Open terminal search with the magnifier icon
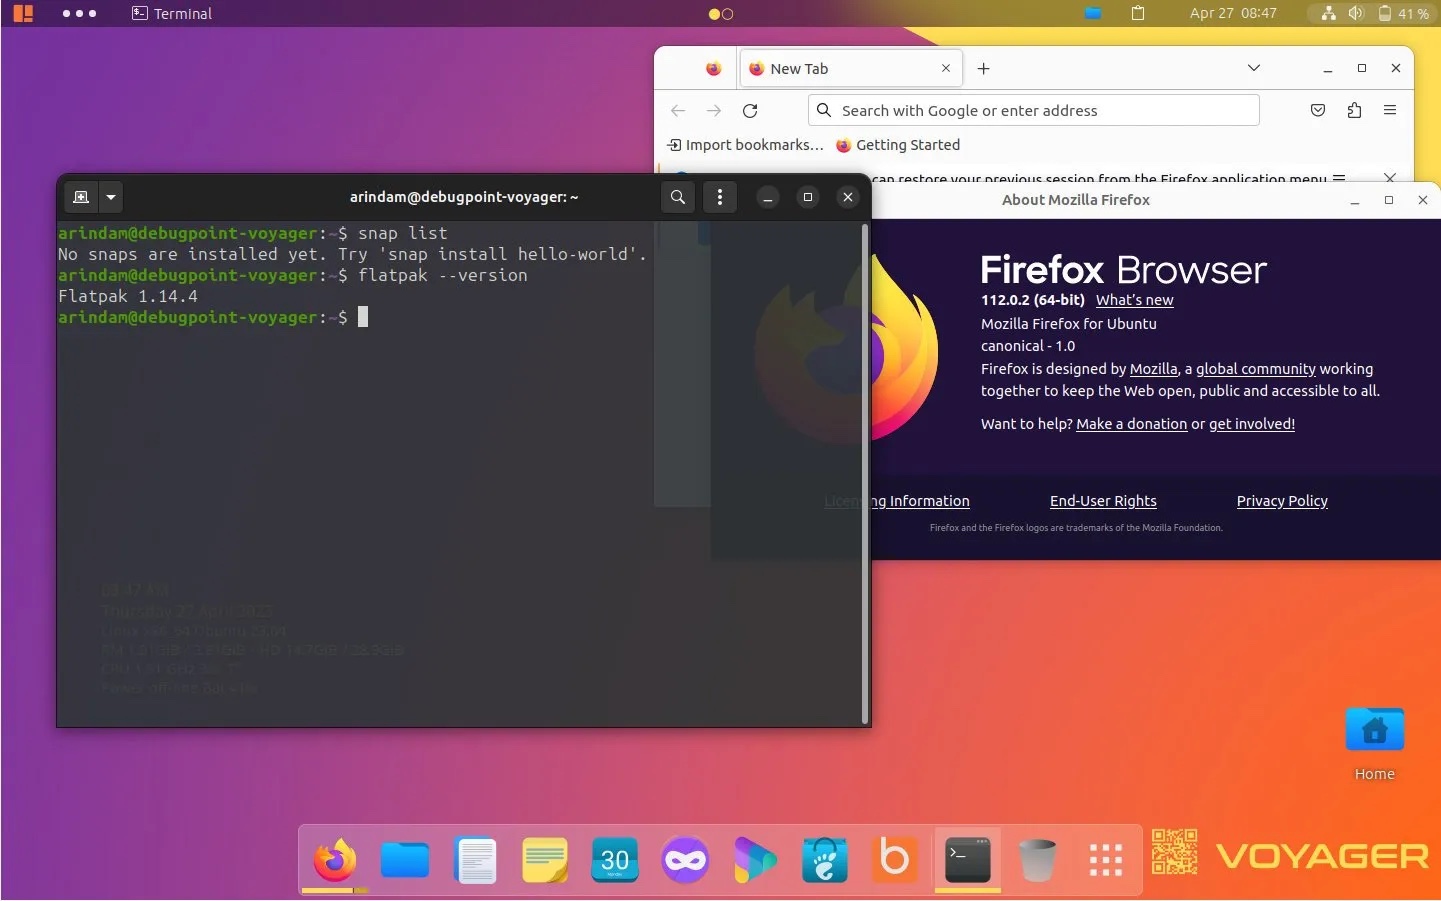Image resolution: width=1441 pixels, height=901 pixels. (x=677, y=197)
